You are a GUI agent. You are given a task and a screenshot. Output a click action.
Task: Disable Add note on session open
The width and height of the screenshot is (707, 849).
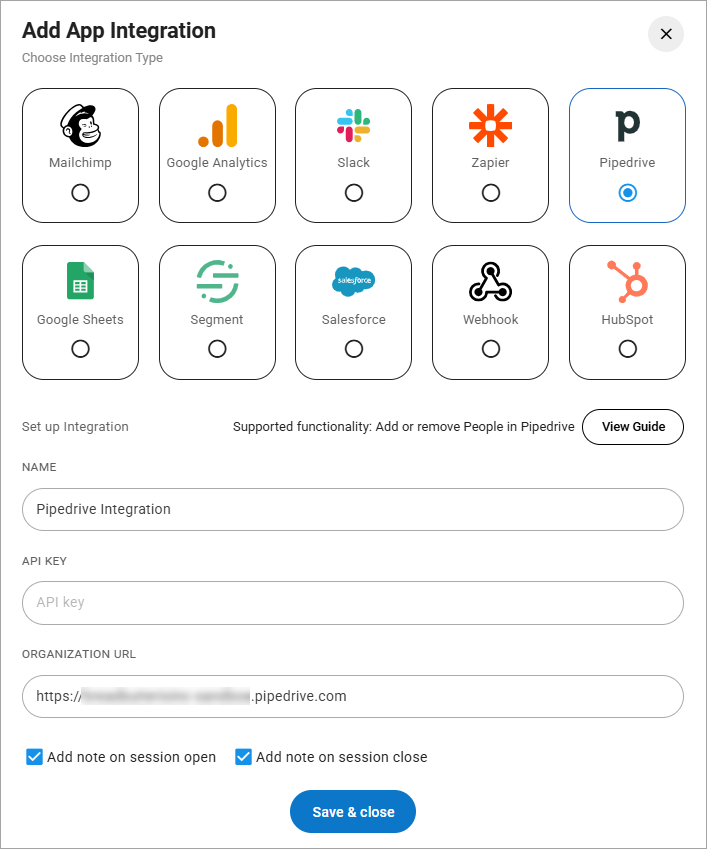tap(34, 757)
